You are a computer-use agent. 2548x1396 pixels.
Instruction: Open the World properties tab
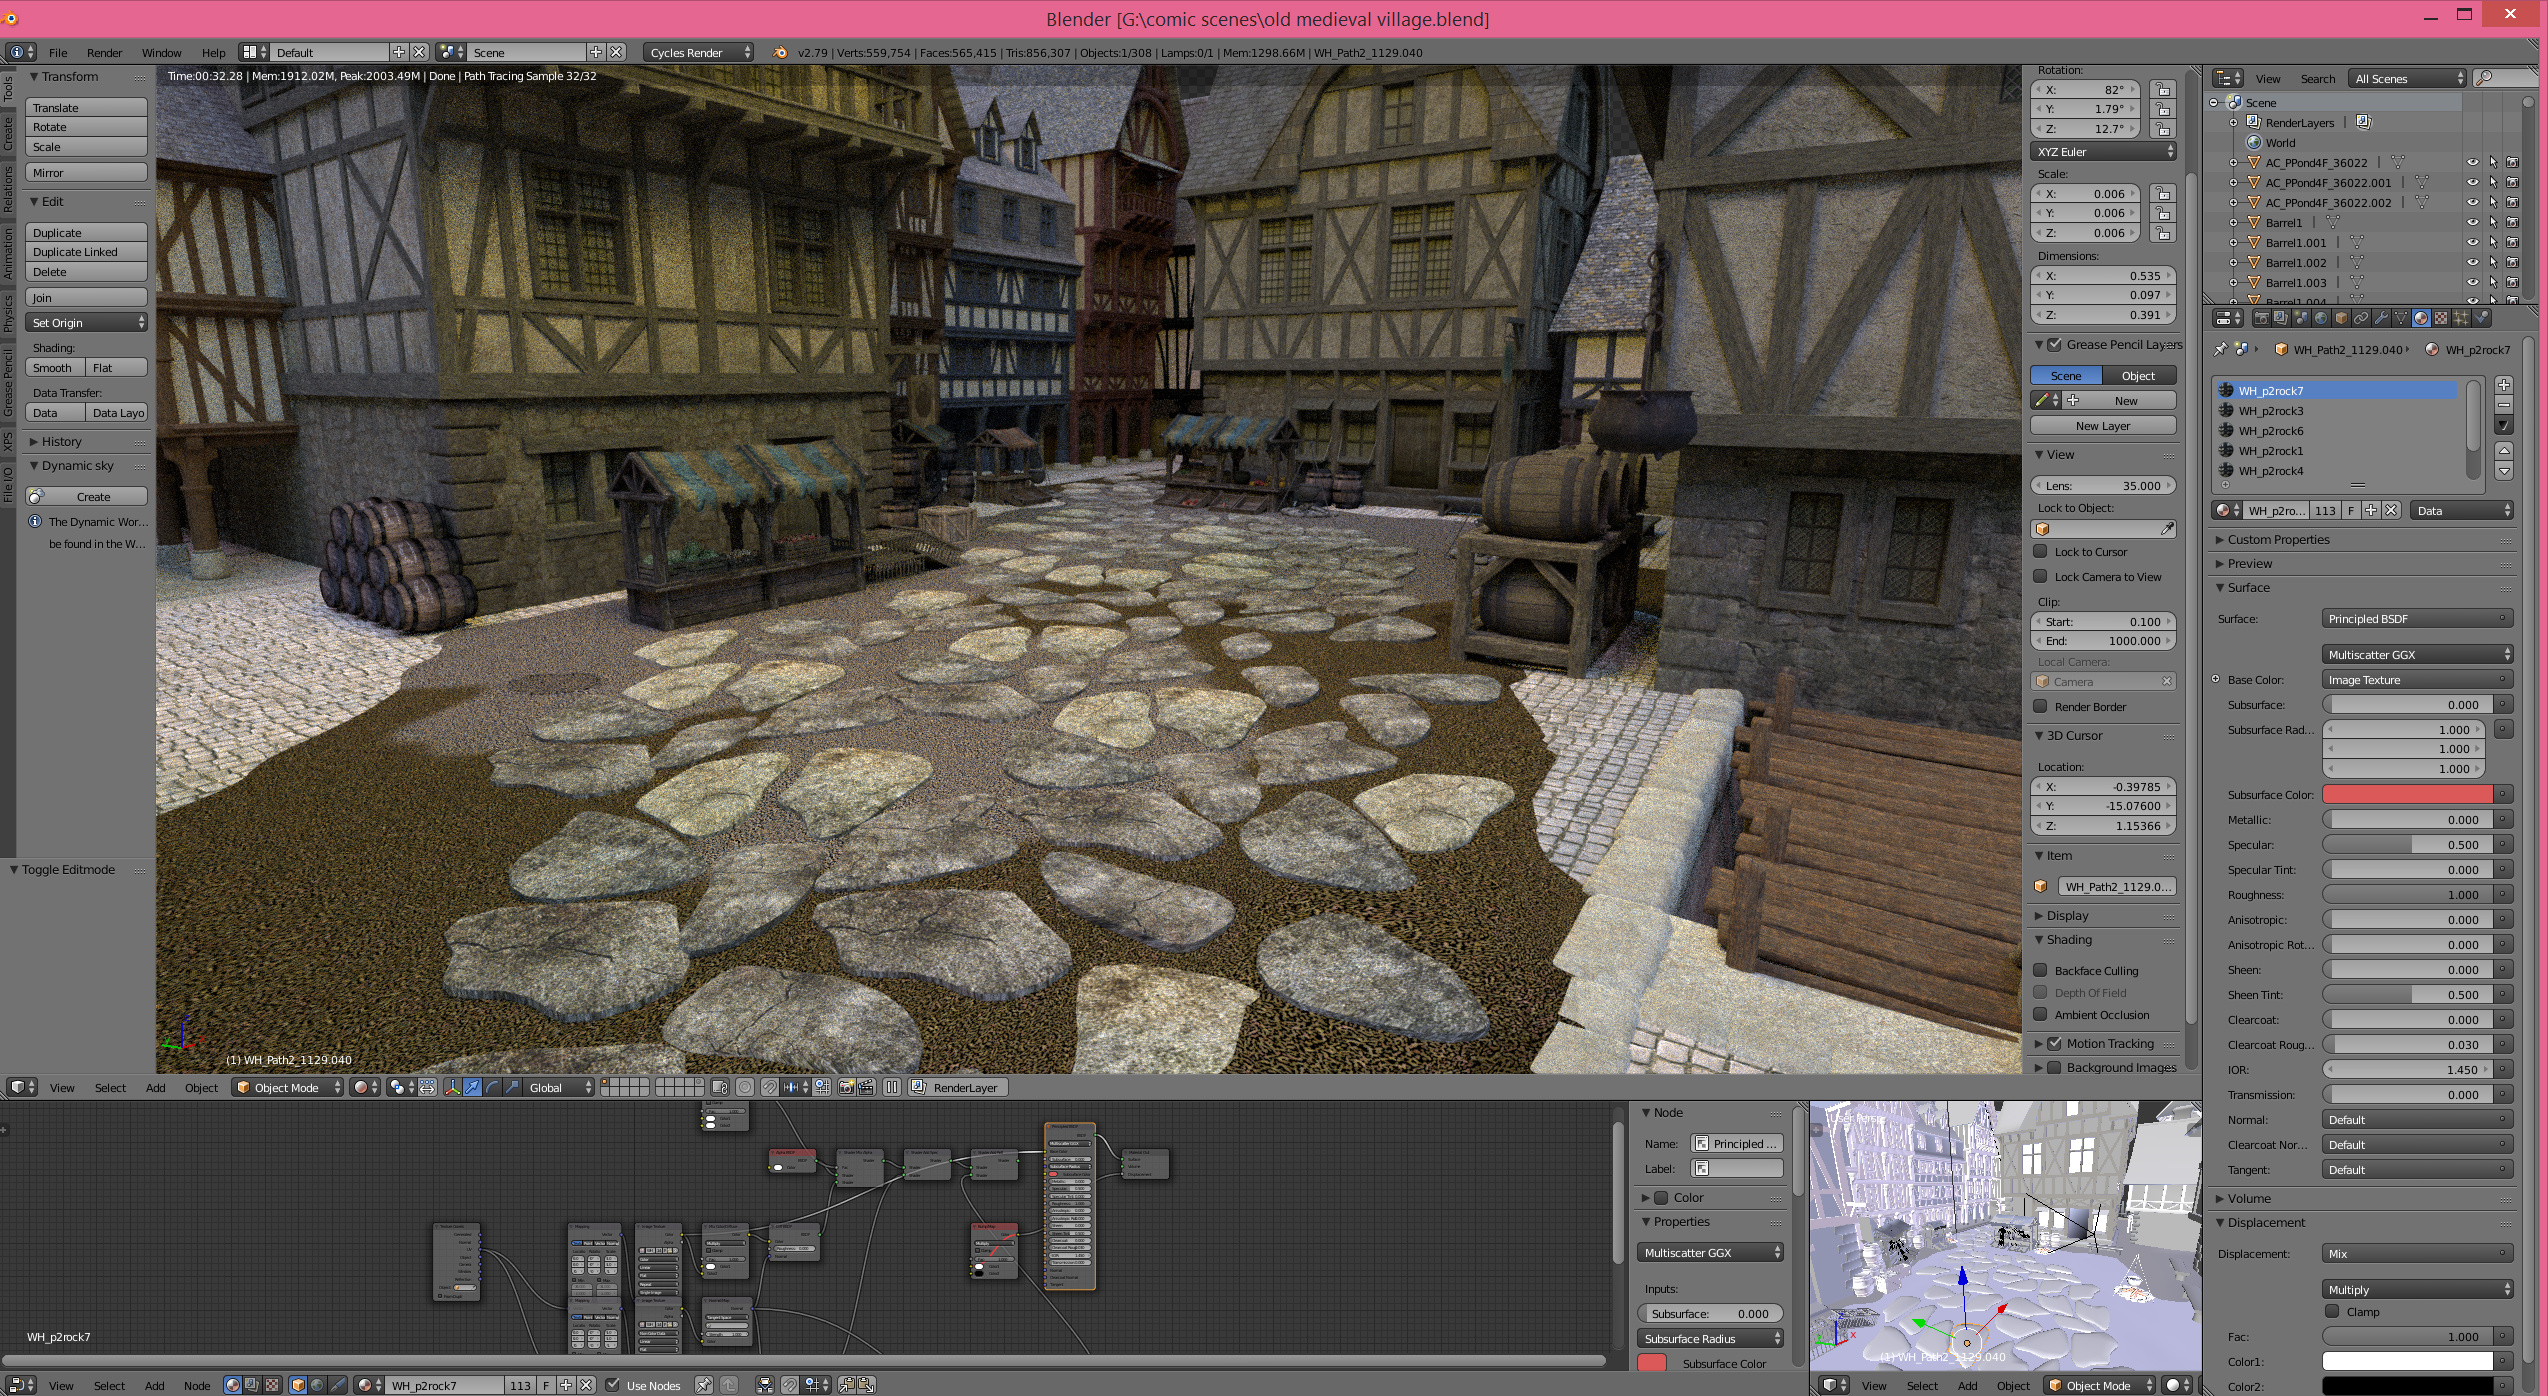[x=2321, y=318]
